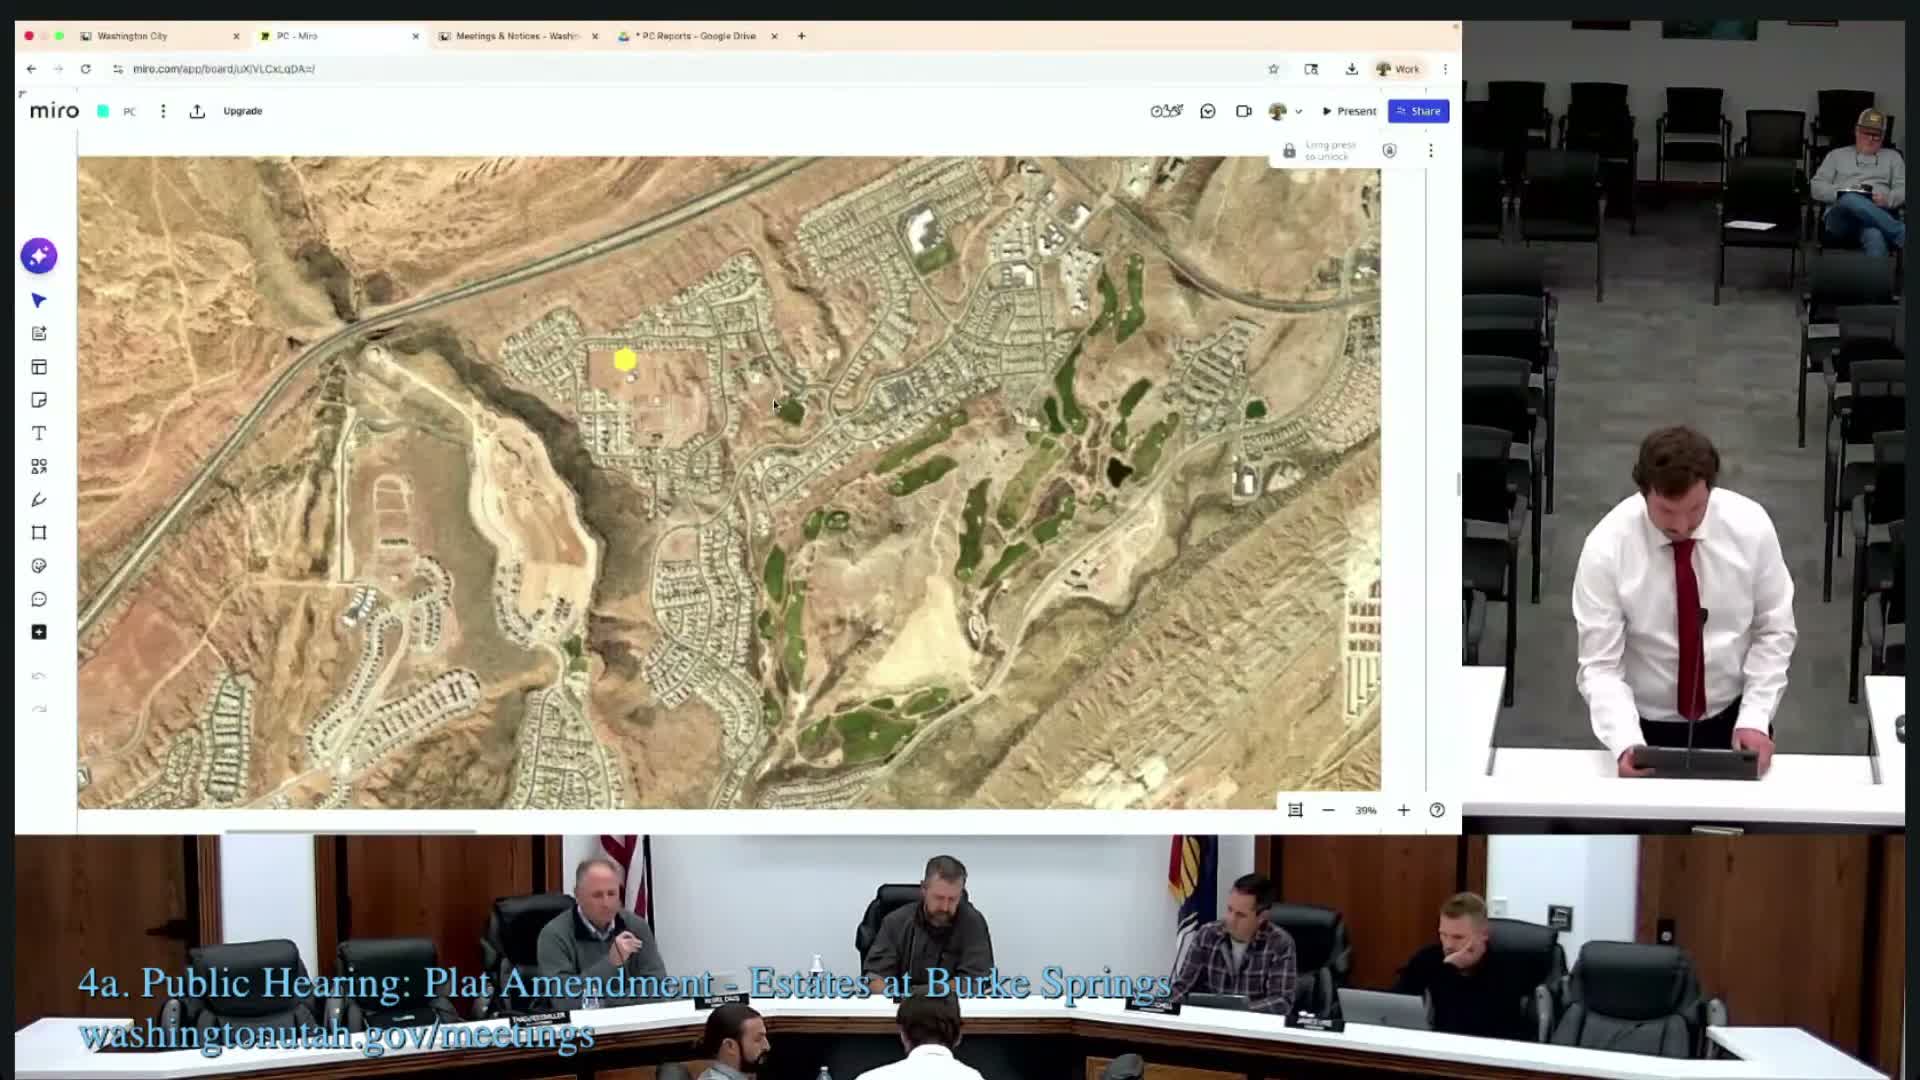
Task: Start video chat from the Miro toolbar
Action: [1243, 111]
